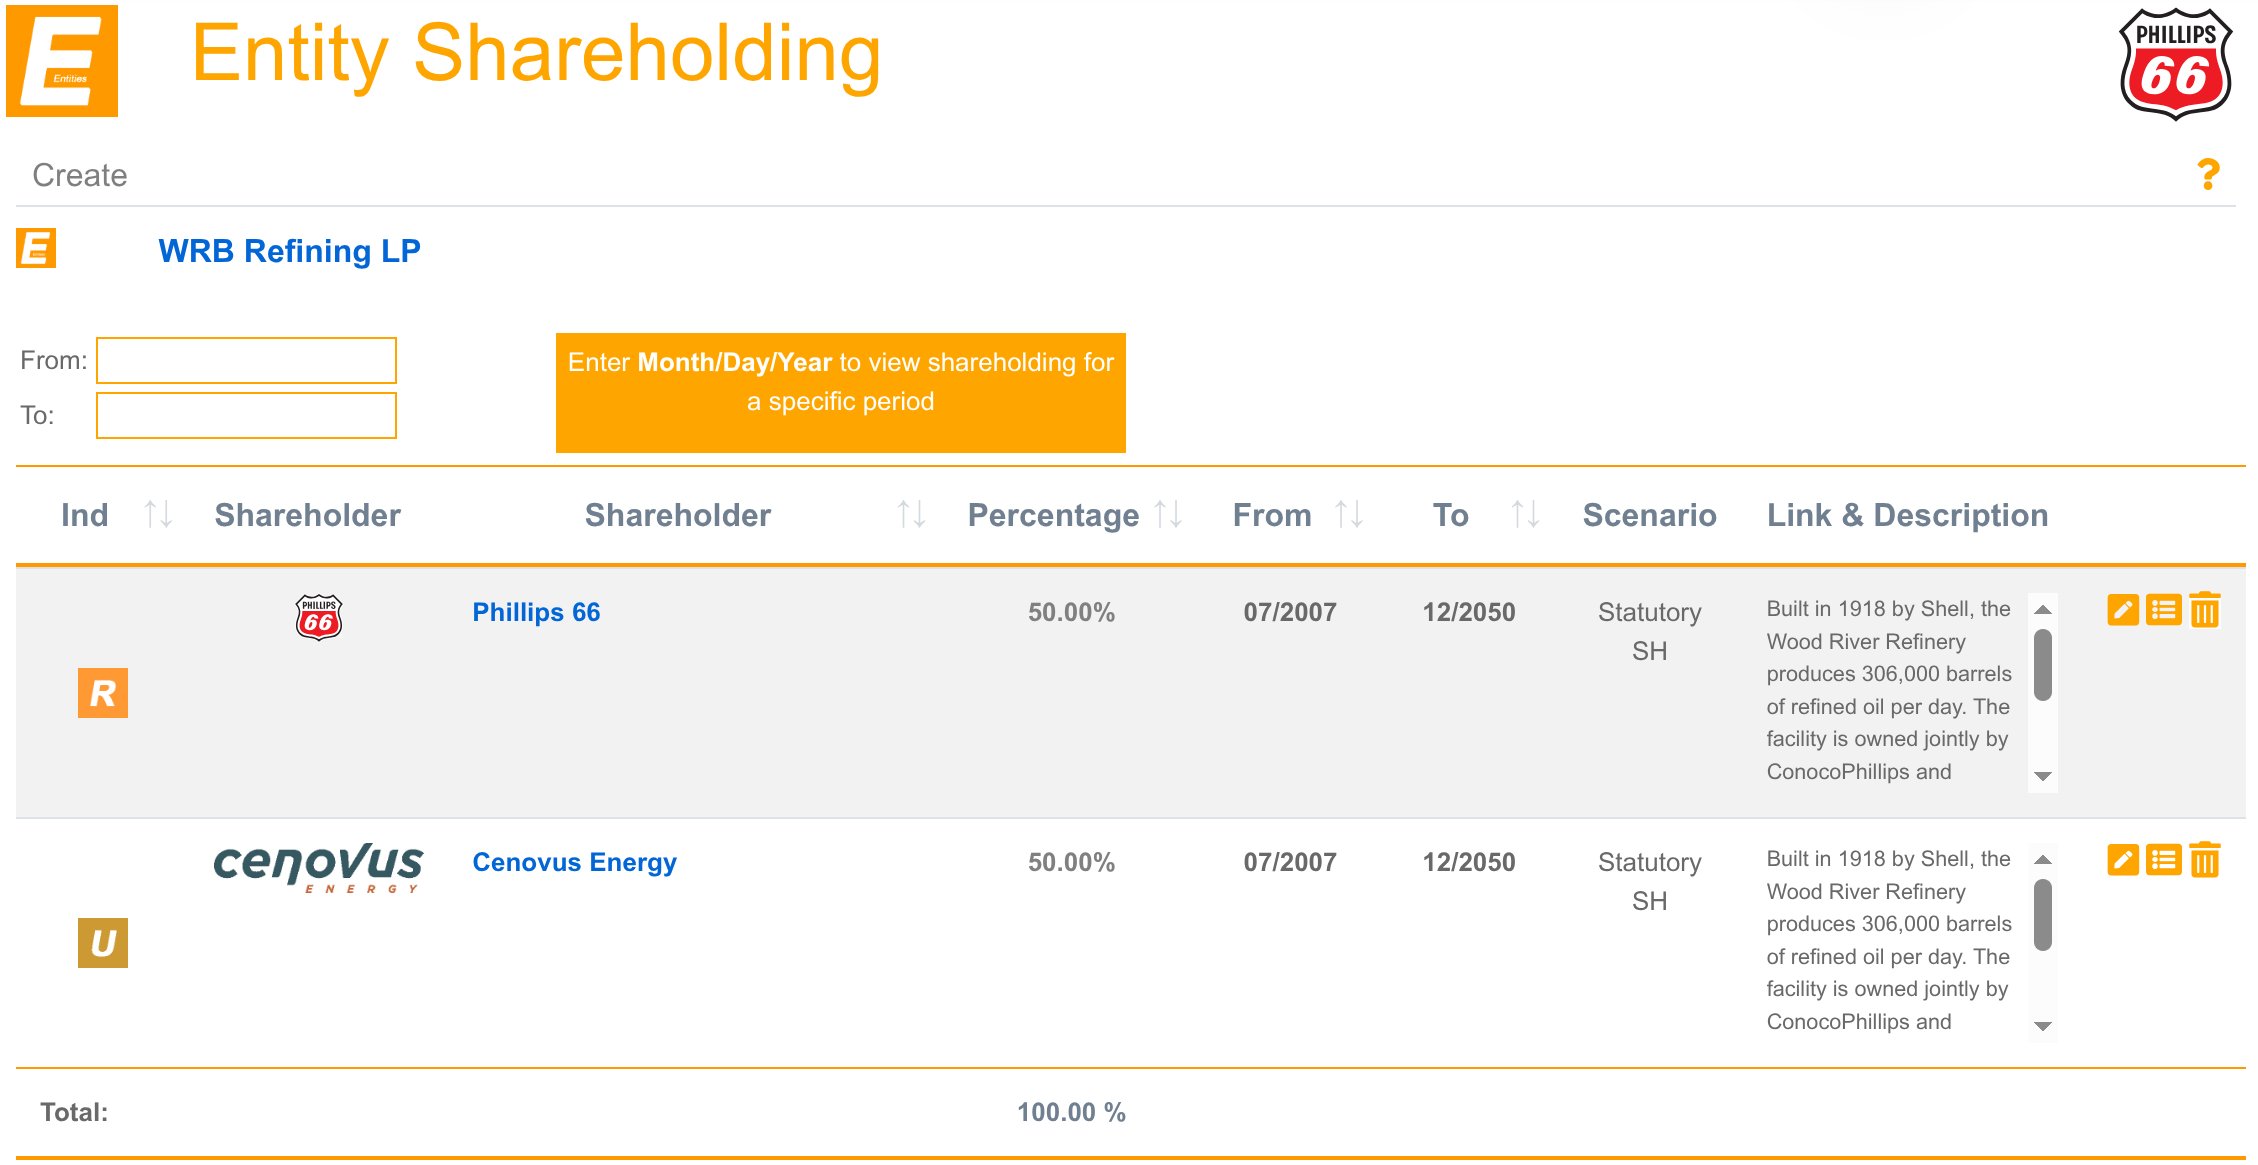Click the Phillips 66 shareholder logo in table
This screenshot has width=2258, height=1165.
tap(319, 617)
